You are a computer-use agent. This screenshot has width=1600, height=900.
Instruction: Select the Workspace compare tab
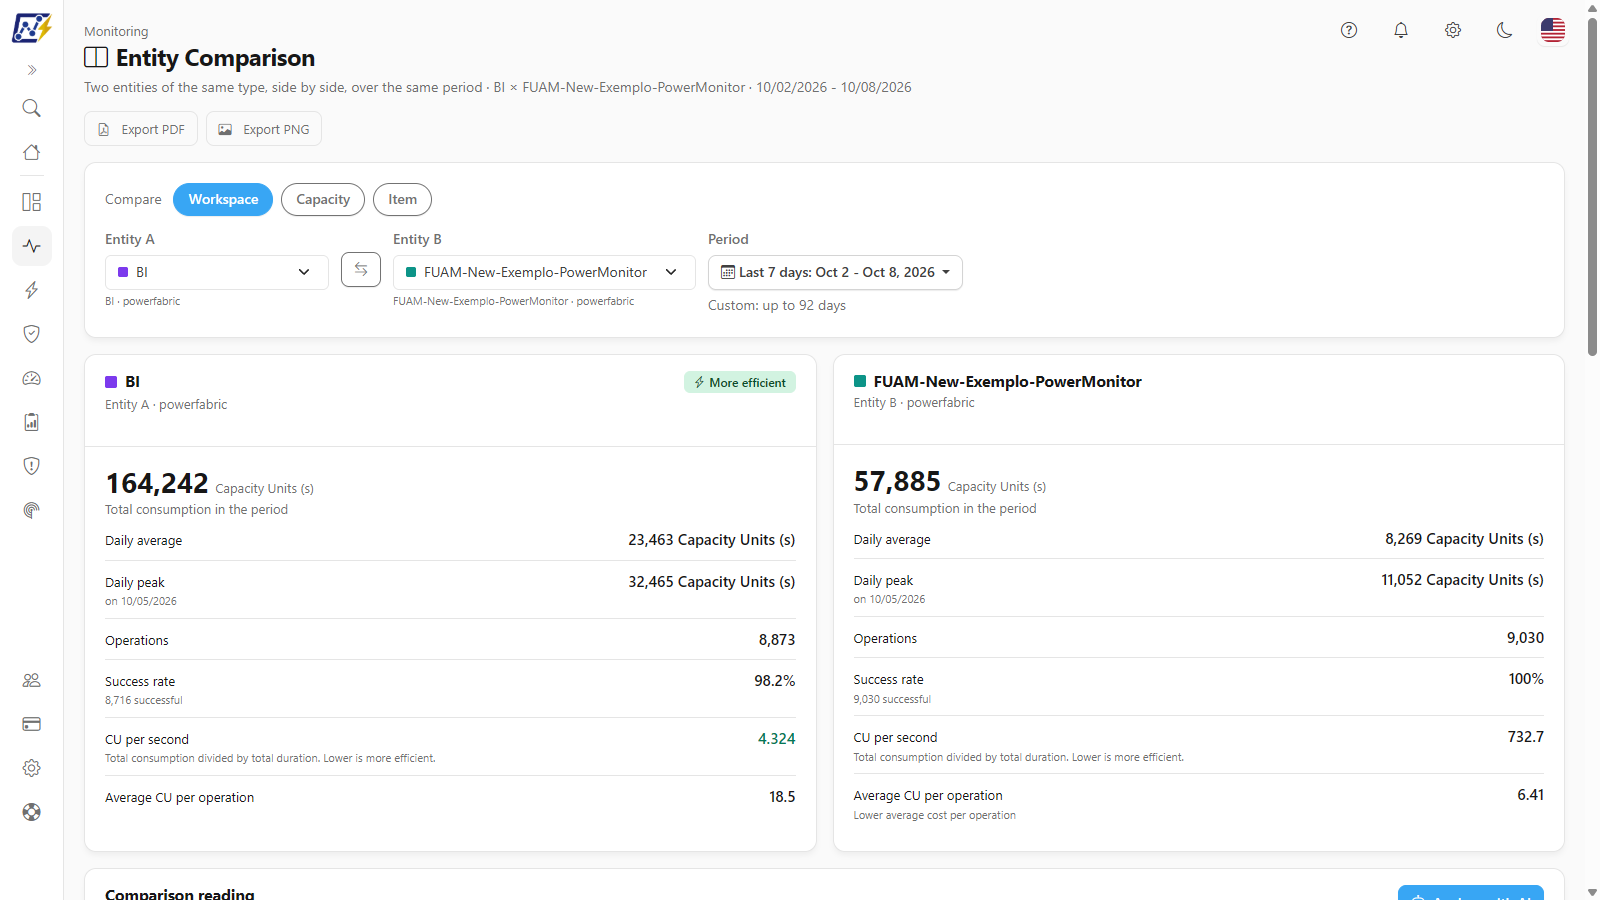tap(223, 199)
